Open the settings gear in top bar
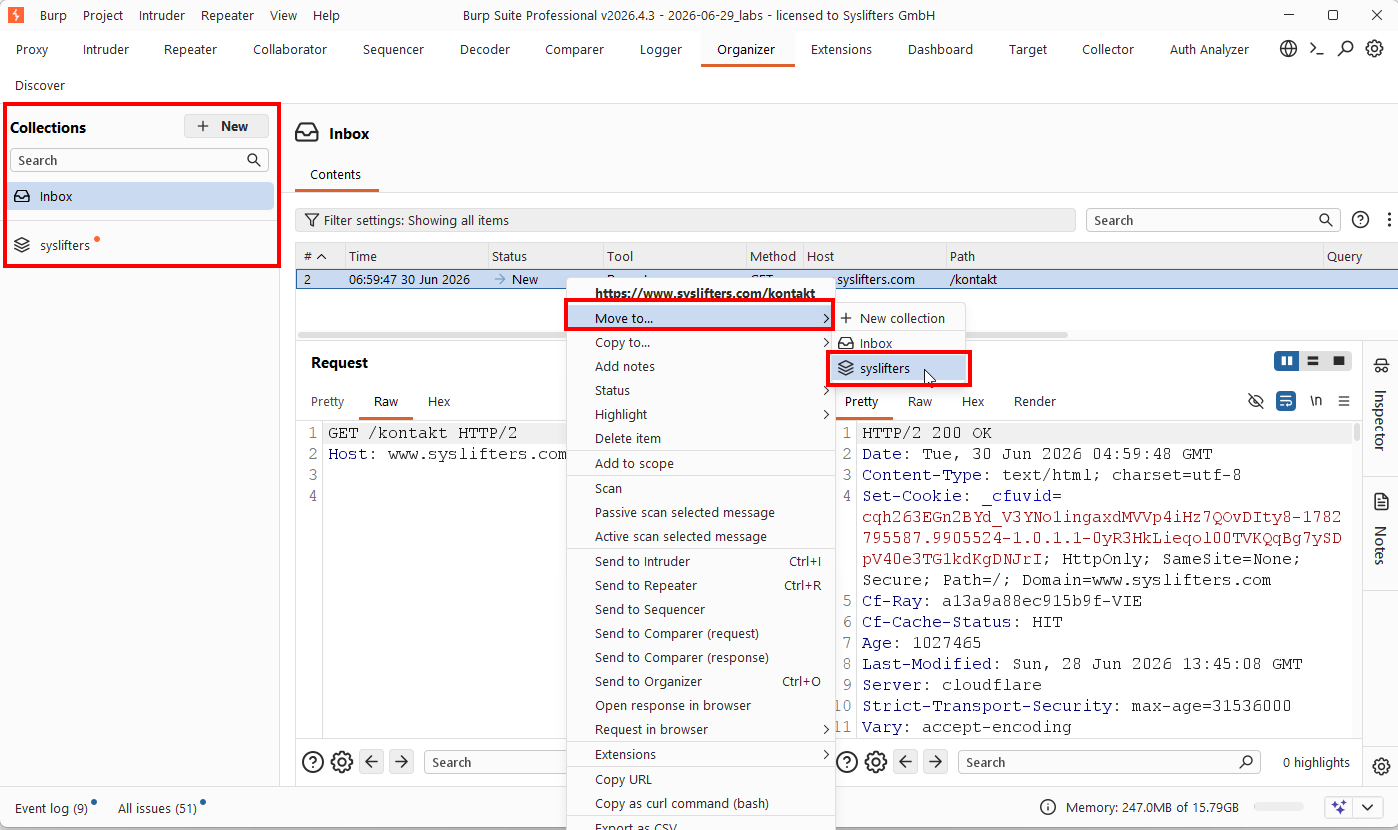 coord(1375,49)
